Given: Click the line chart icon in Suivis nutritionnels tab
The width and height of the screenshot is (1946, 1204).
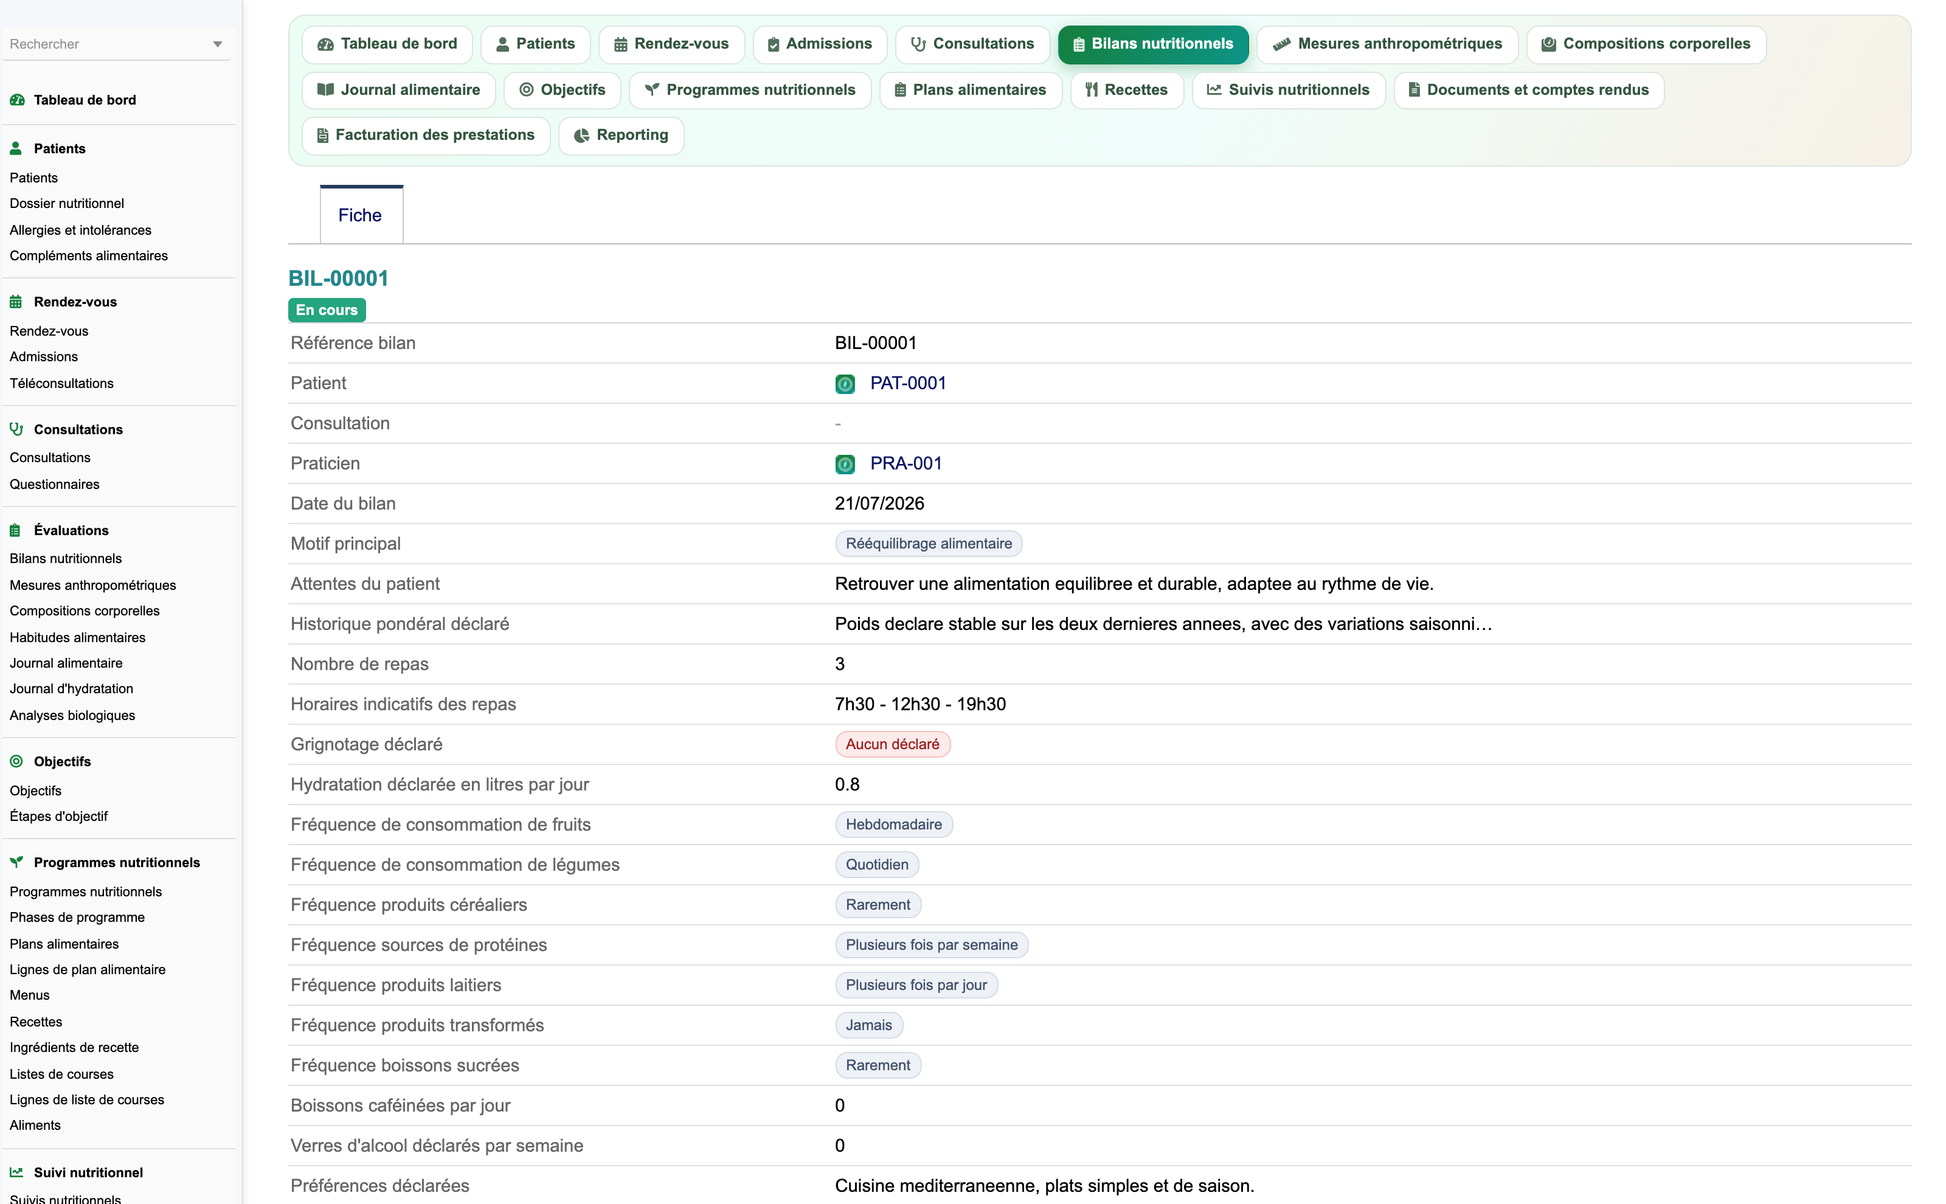Looking at the screenshot, I should pyautogui.click(x=1214, y=90).
